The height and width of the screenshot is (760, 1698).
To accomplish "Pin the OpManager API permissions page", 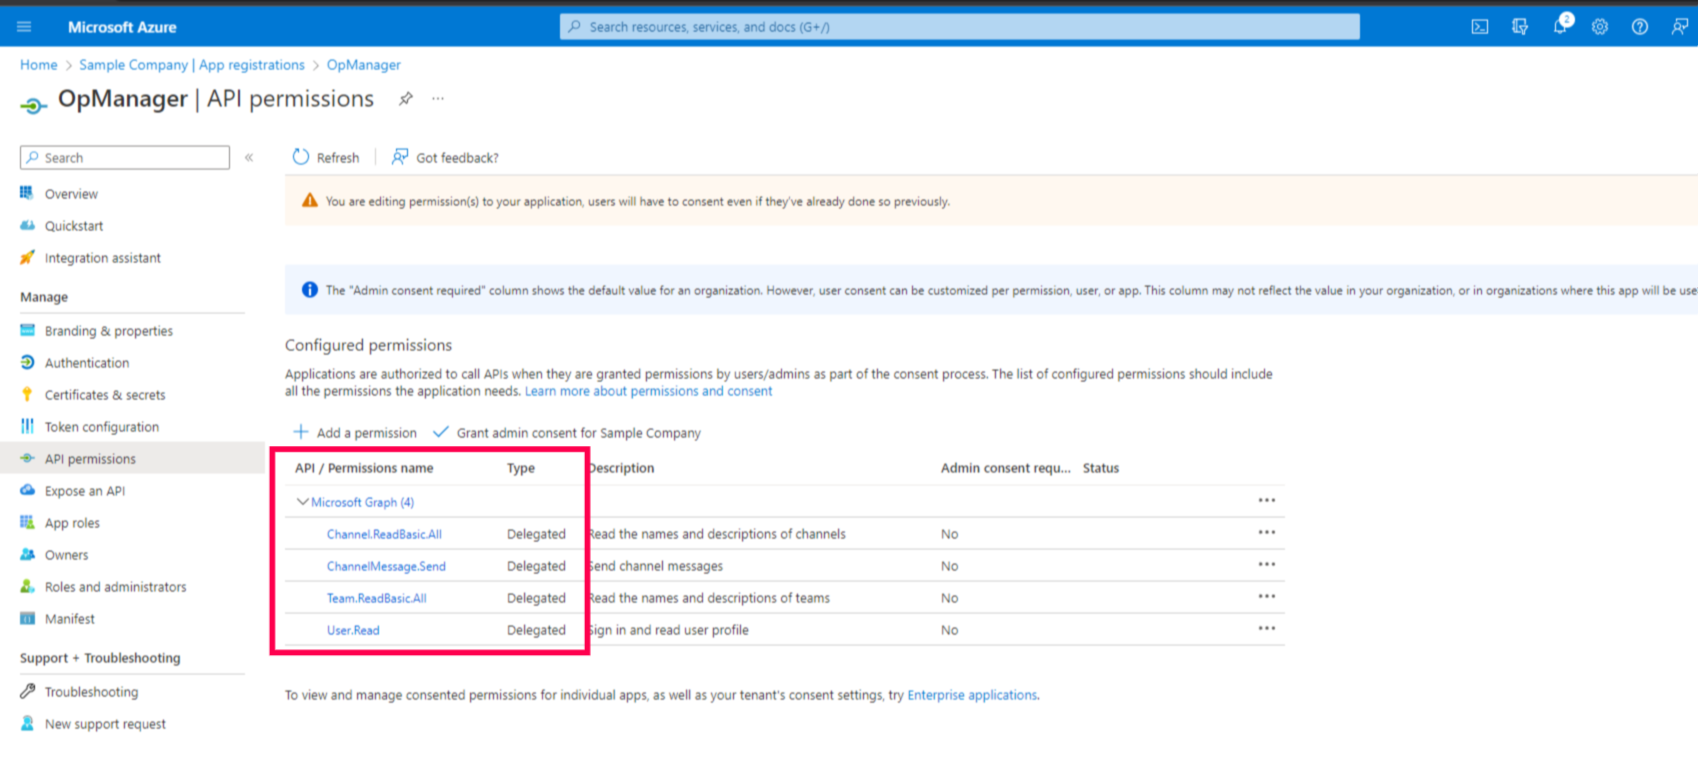I will click(406, 99).
